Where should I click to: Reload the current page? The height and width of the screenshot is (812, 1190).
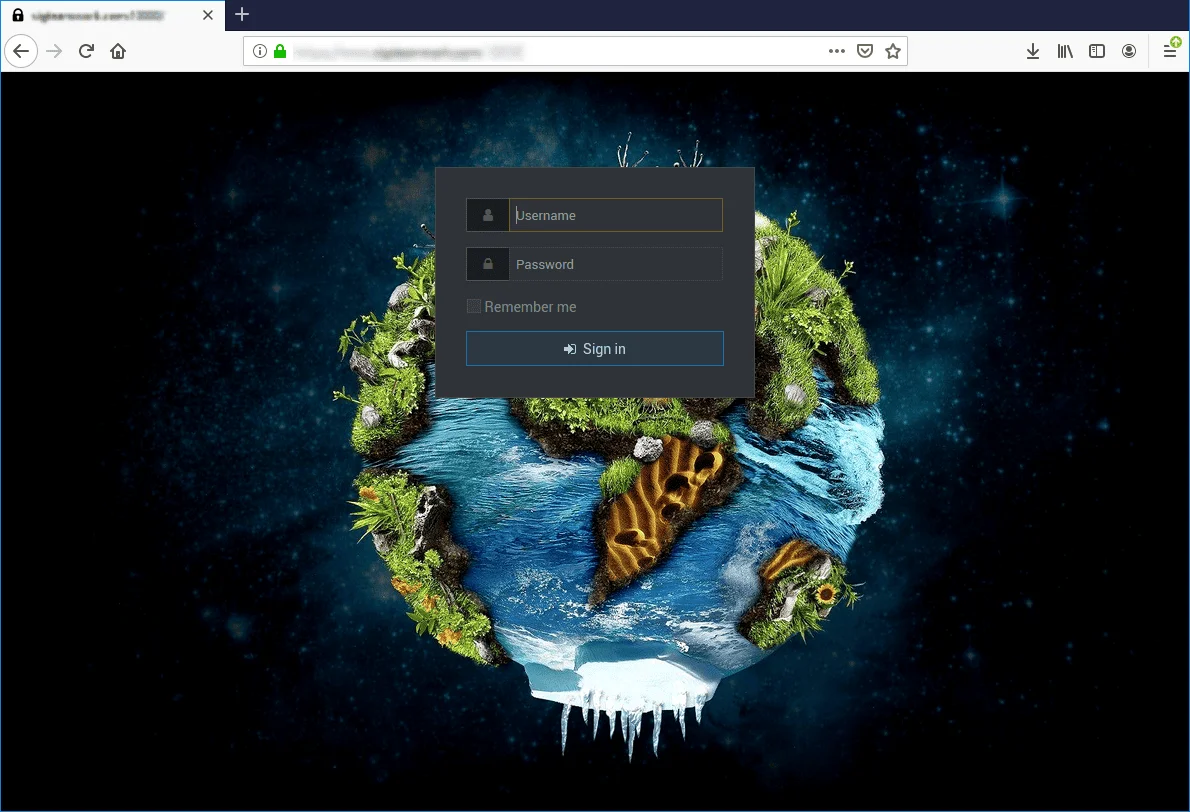(x=86, y=52)
